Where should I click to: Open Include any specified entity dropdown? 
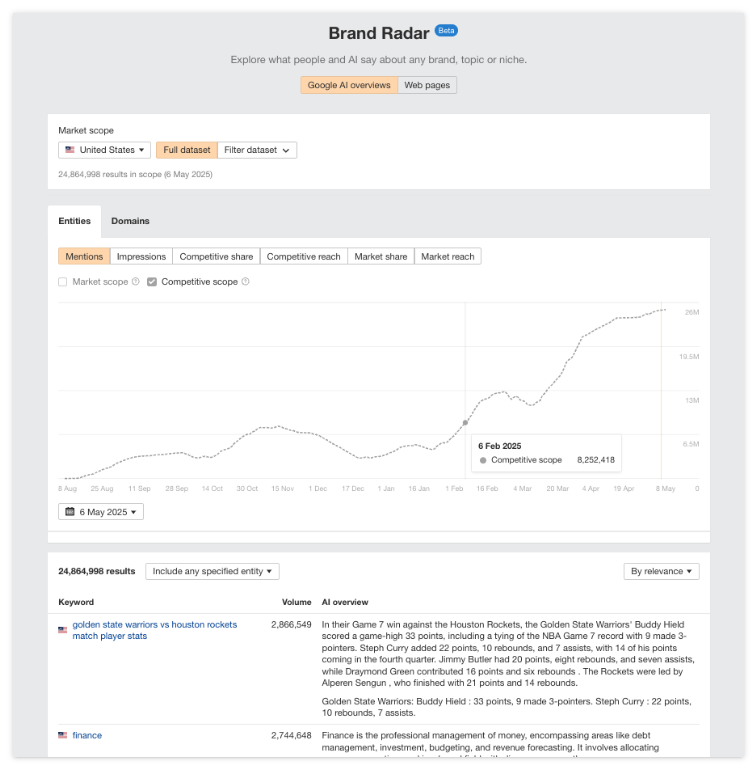(x=212, y=571)
